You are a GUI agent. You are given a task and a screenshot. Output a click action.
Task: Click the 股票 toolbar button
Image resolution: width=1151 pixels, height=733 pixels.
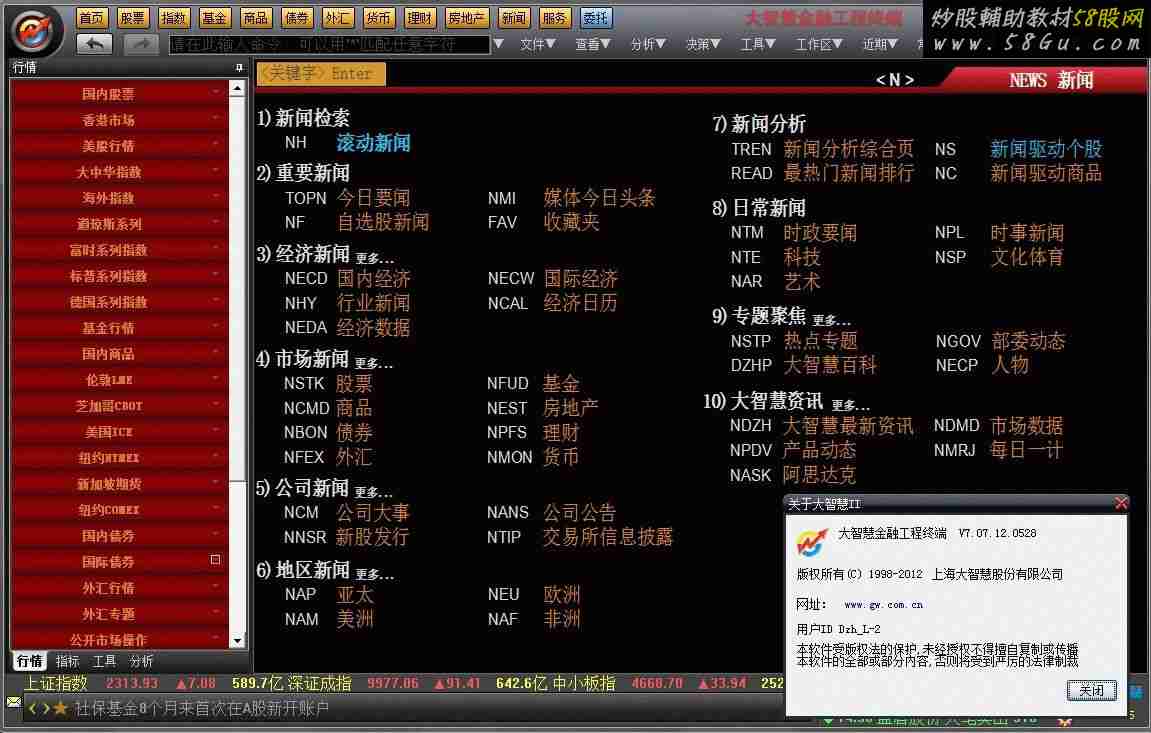click(133, 18)
